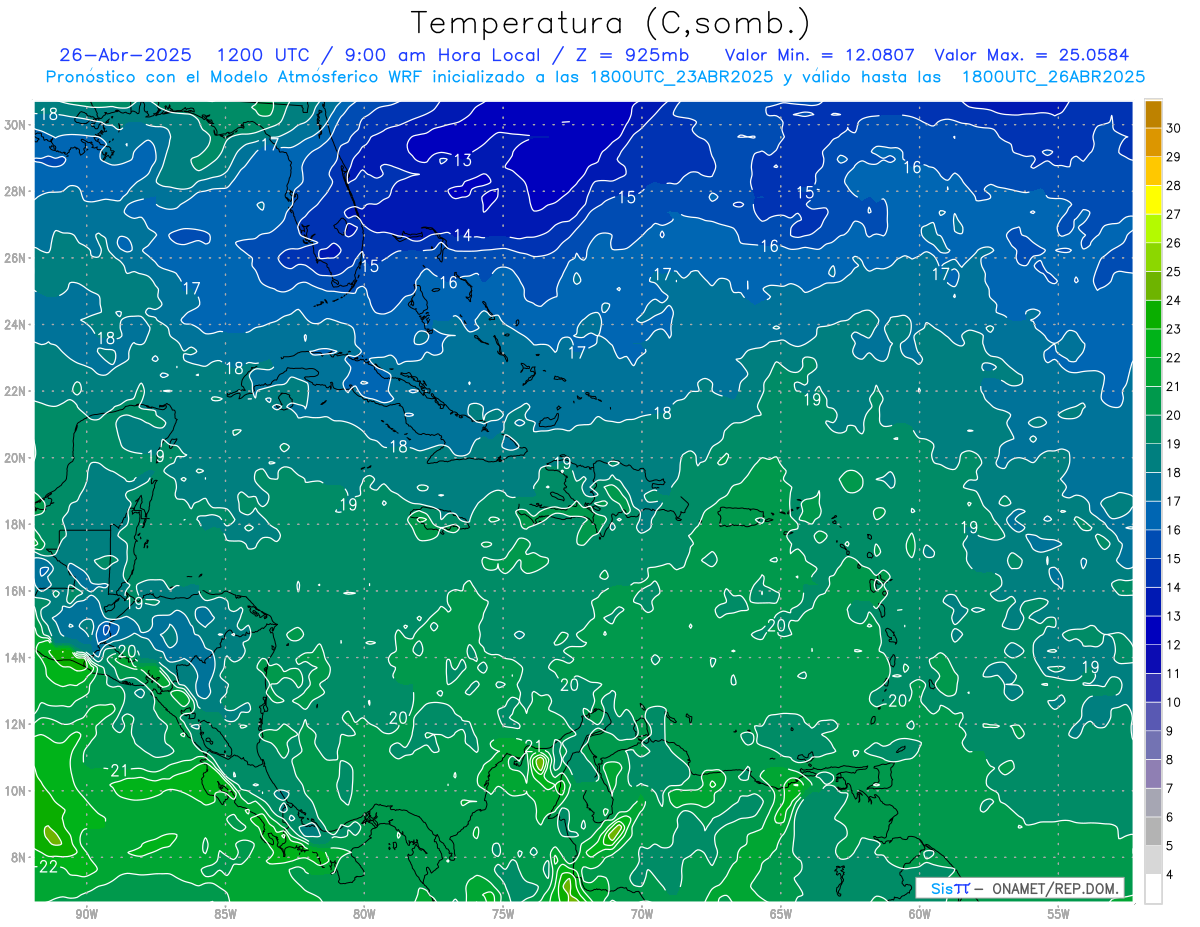Click the orange-brown top swatch of the color scale
This screenshot has width=1200, height=927.
1153,113
